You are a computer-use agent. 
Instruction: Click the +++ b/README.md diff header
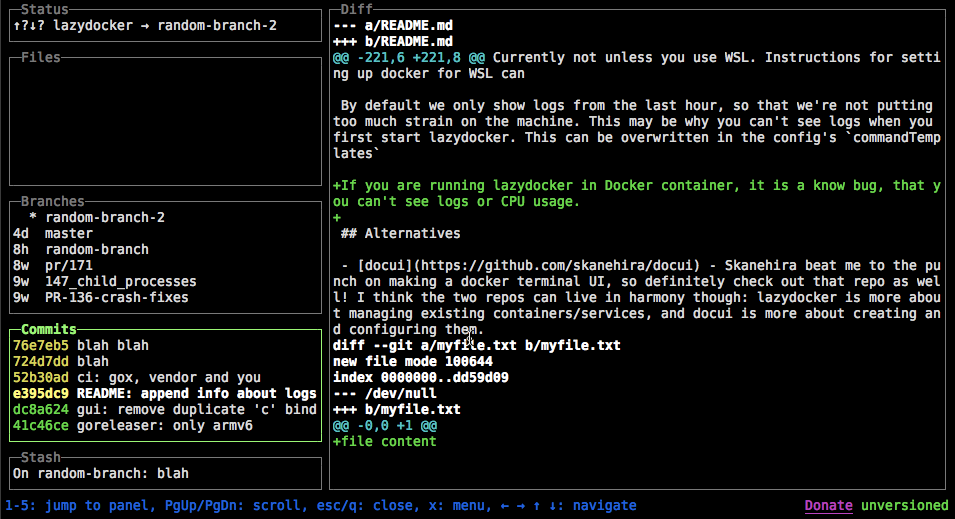(x=393, y=41)
